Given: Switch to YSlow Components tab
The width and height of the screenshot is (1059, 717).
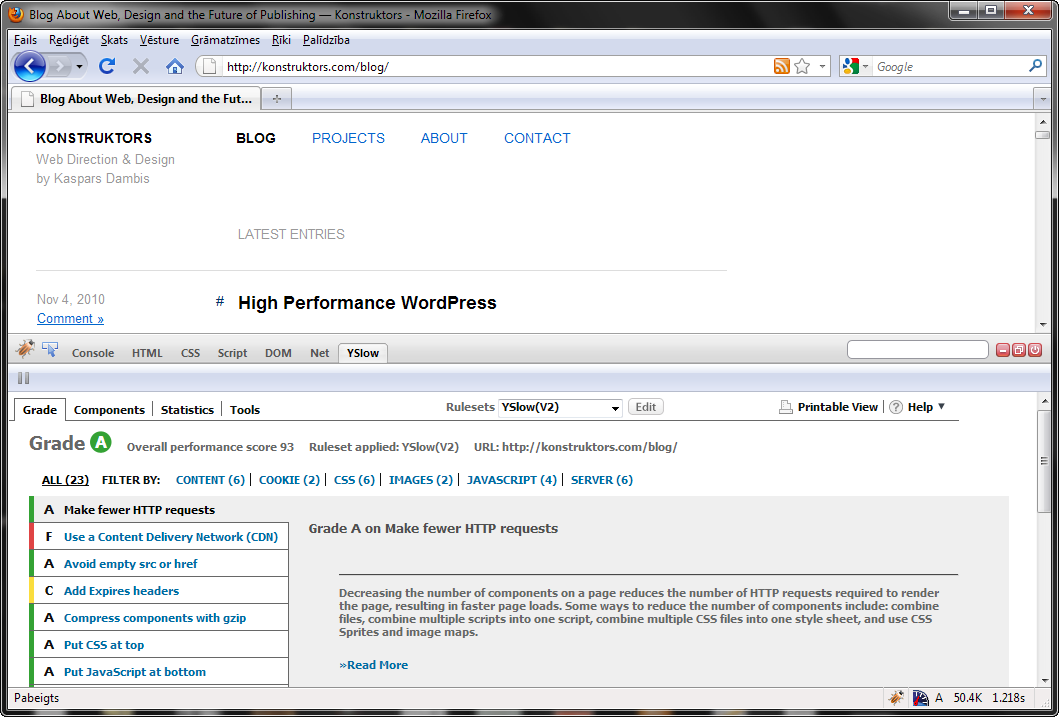Looking at the screenshot, I should tap(109, 410).
